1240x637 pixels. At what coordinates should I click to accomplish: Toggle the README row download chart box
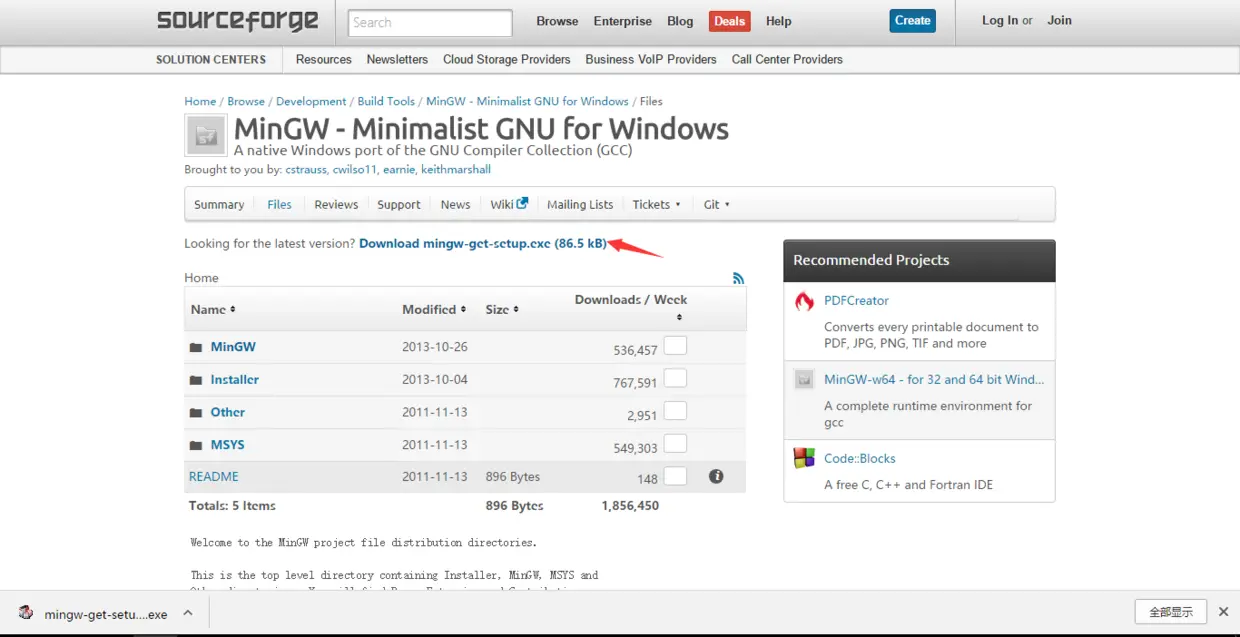(x=675, y=476)
